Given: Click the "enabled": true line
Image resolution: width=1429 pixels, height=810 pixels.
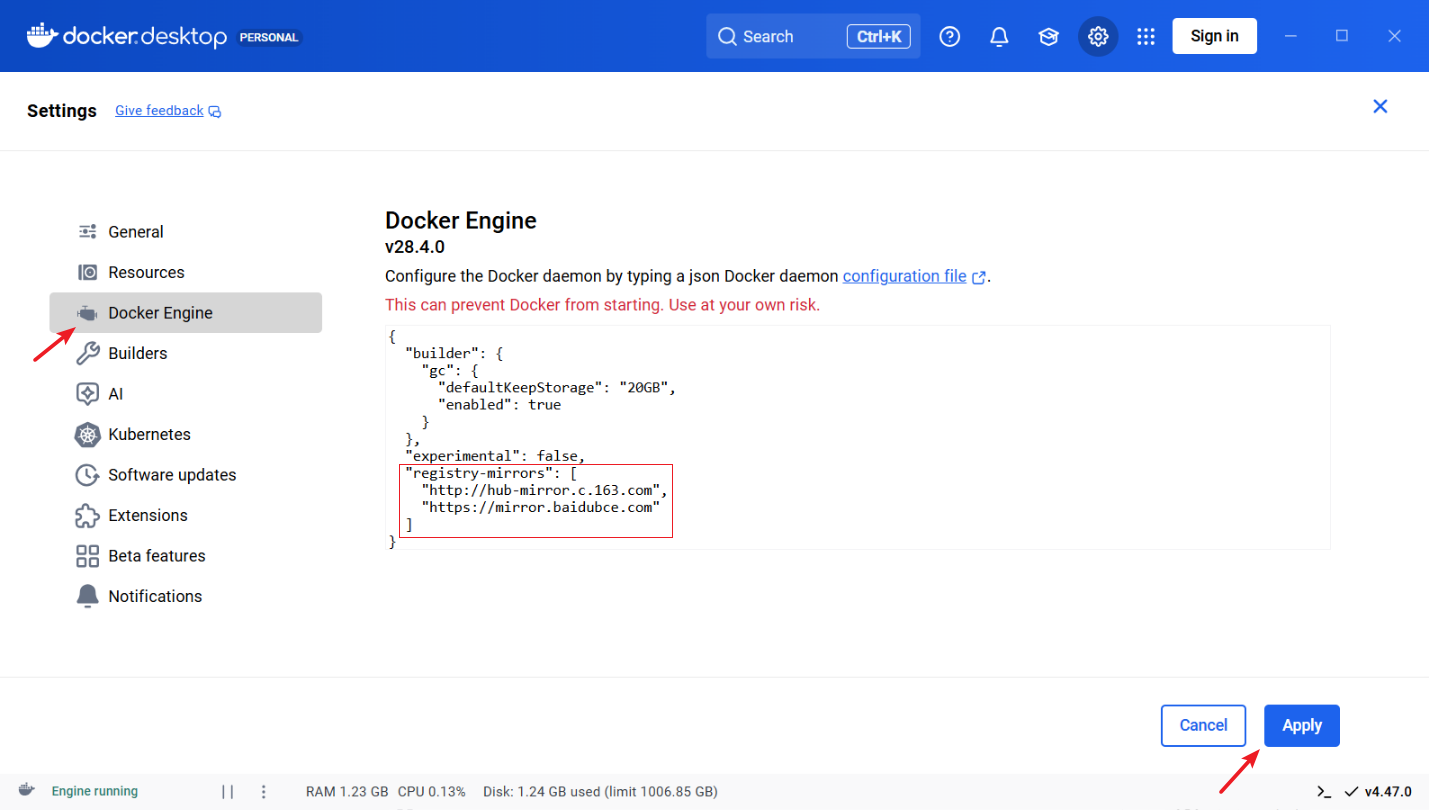Looking at the screenshot, I should click(499, 405).
